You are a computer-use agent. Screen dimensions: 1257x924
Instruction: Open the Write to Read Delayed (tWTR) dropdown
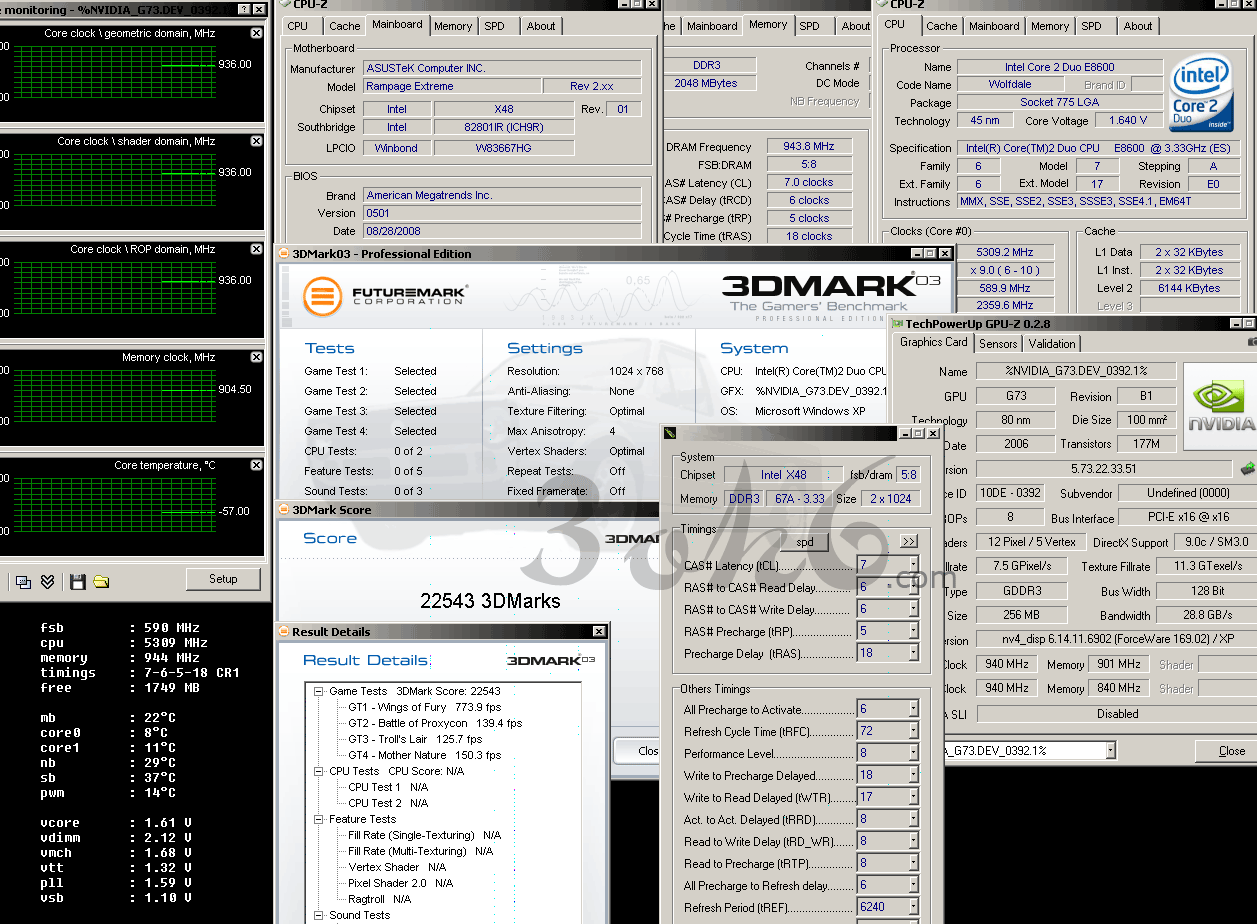coord(912,797)
